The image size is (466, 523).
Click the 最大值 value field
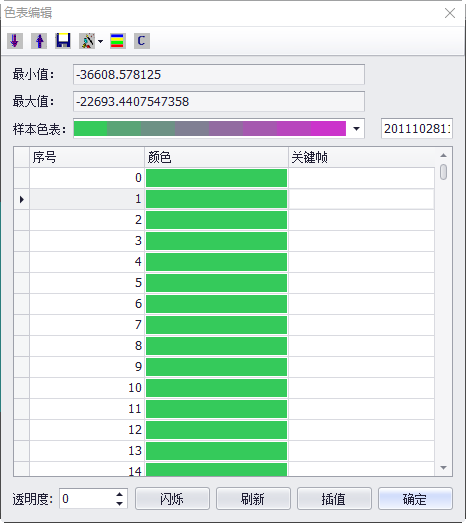[219, 101]
